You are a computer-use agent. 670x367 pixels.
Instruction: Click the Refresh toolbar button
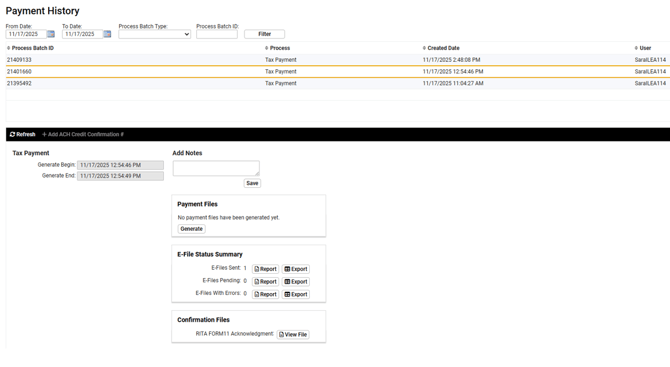tap(22, 134)
